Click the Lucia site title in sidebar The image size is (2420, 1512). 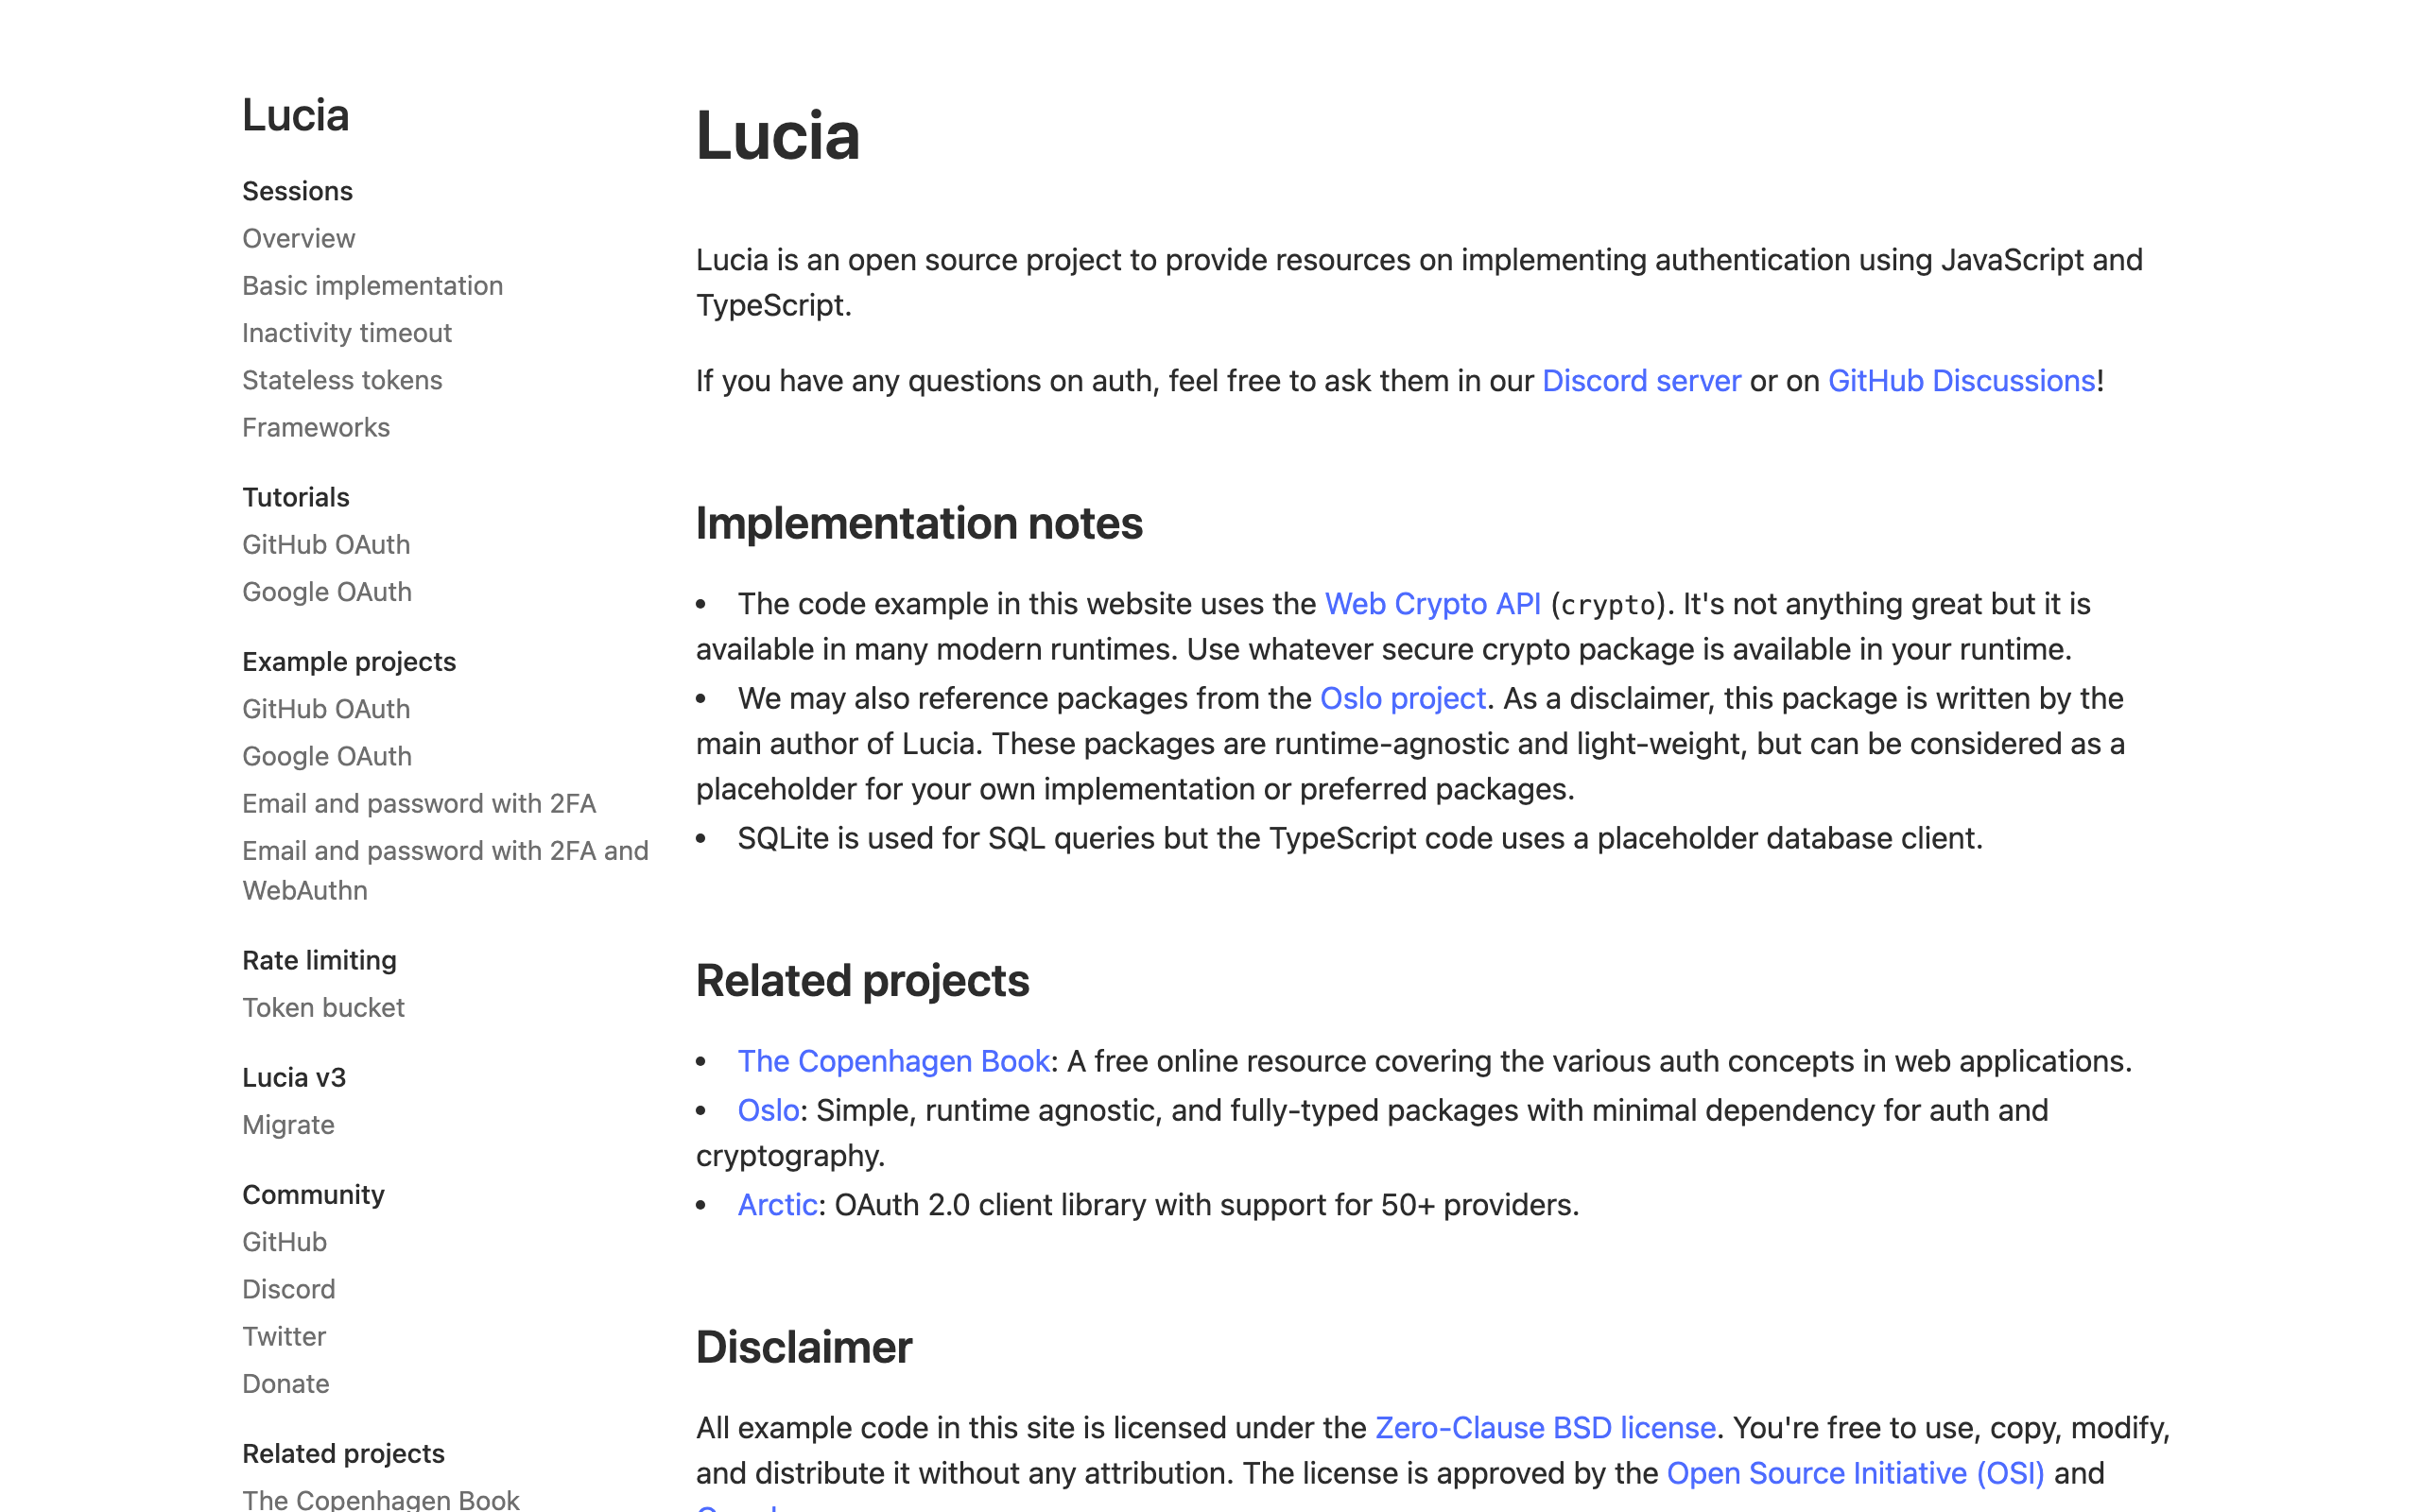[x=295, y=115]
